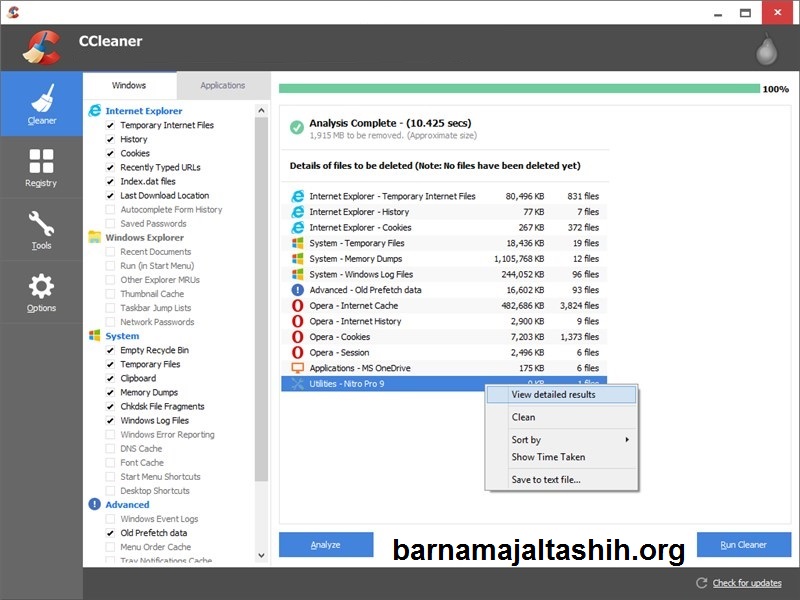Uncheck Old Prefetch data checkbox
This screenshot has width=800, height=600.
110,533
